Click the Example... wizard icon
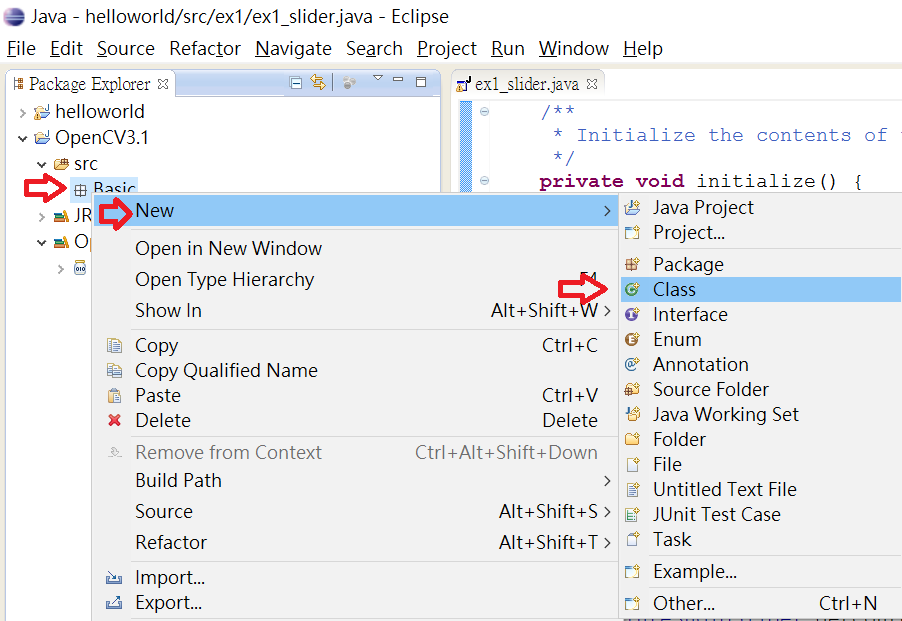The height and width of the screenshot is (621, 902). [632, 572]
